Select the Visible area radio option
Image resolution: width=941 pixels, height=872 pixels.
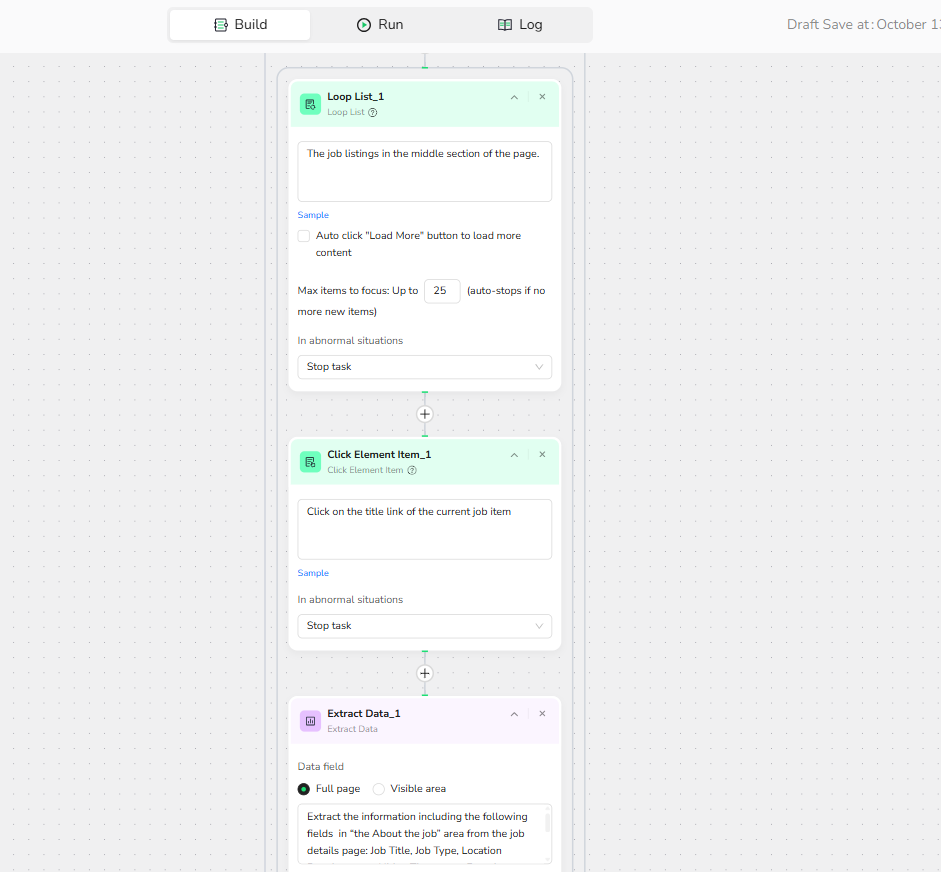(379, 789)
